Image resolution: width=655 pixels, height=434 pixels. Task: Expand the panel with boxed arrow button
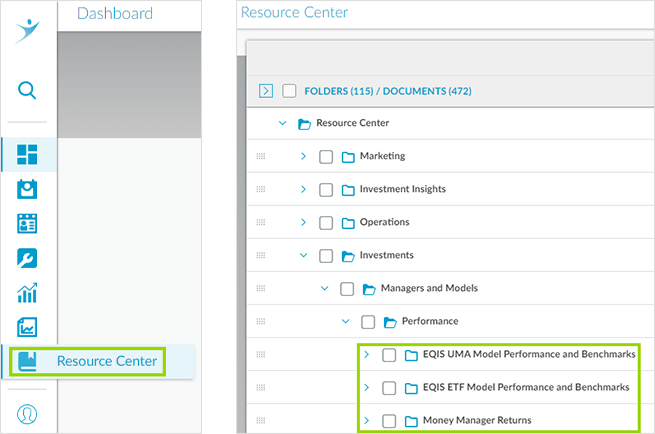pos(266,91)
